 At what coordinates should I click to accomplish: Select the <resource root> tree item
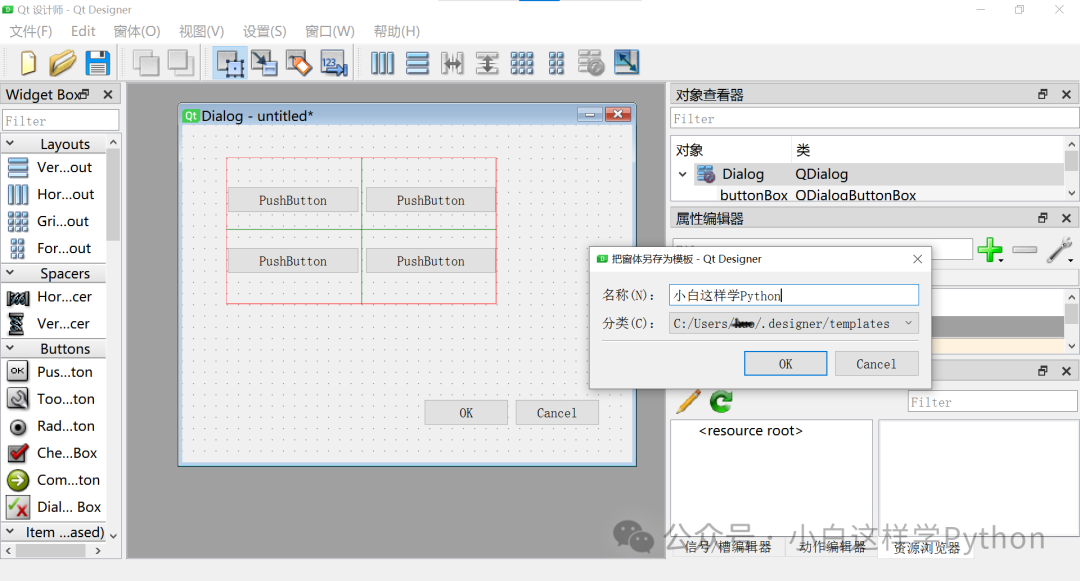coord(751,431)
